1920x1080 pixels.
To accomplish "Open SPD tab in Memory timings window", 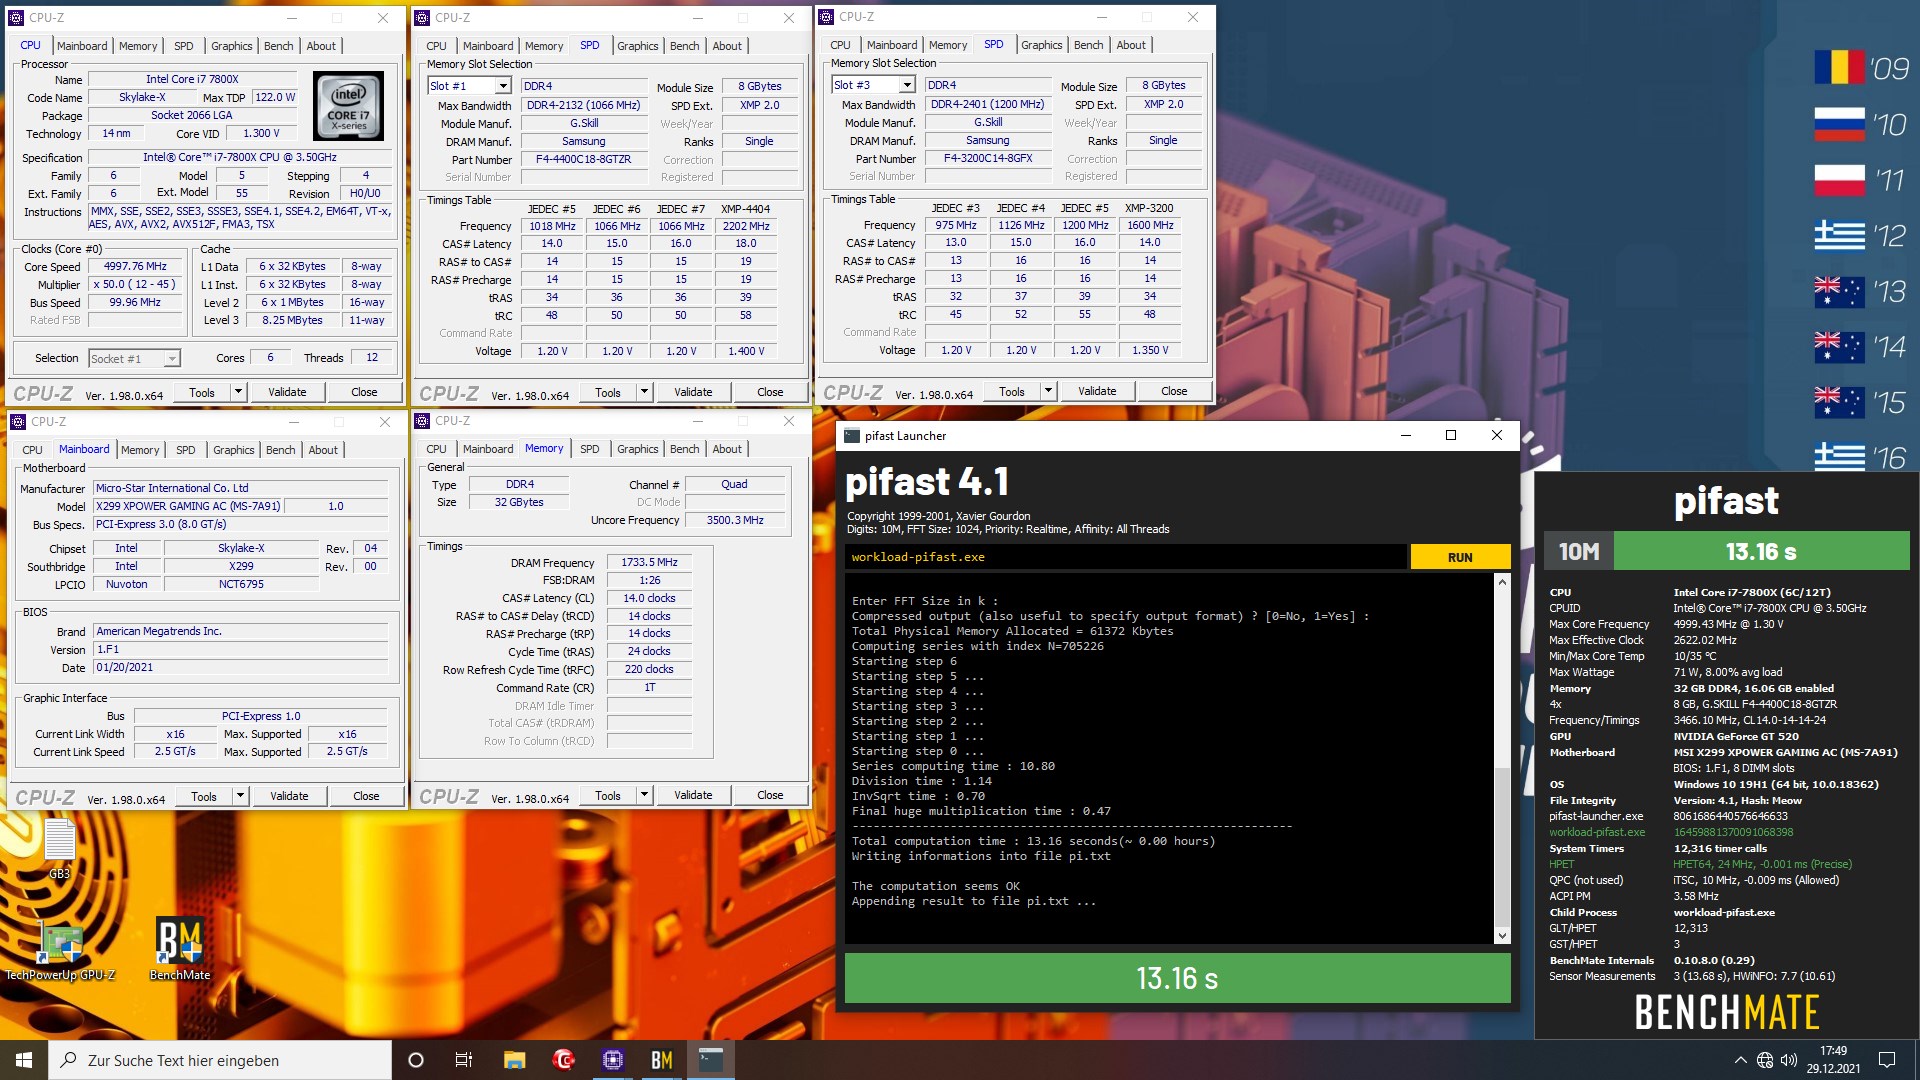I will 590,449.
